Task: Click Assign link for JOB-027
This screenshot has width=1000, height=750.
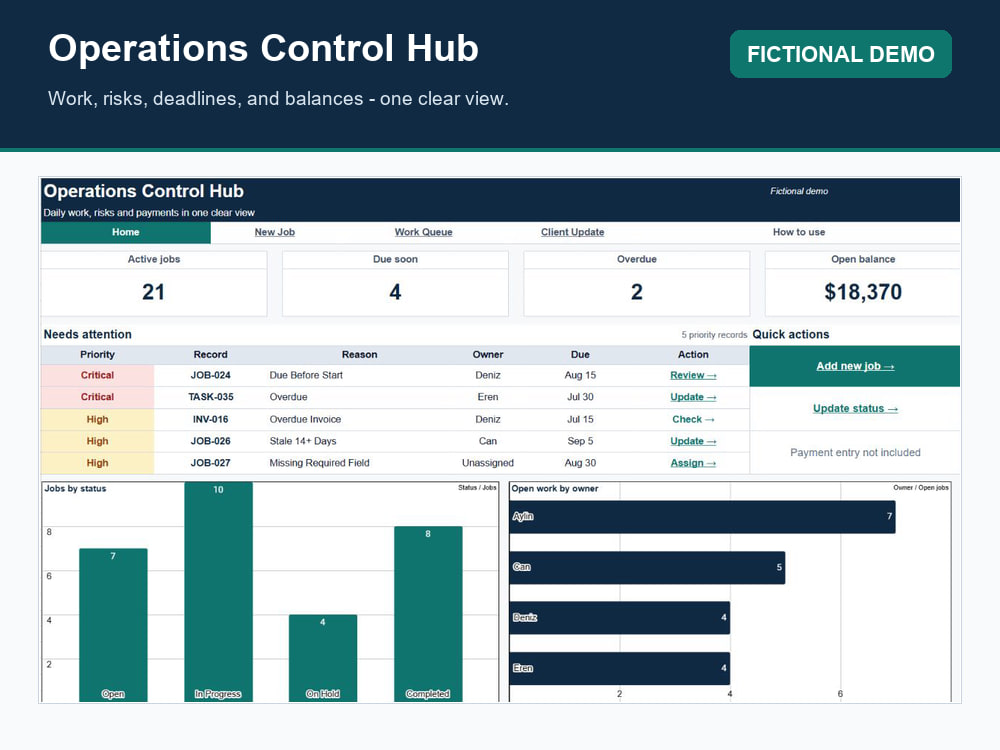Action: pos(693,463)
